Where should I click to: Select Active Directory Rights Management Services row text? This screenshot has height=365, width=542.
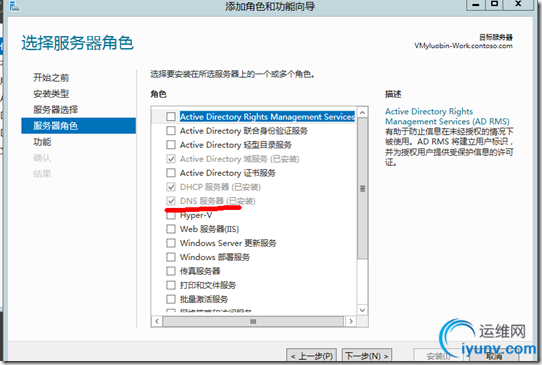(x=267, y=116)
